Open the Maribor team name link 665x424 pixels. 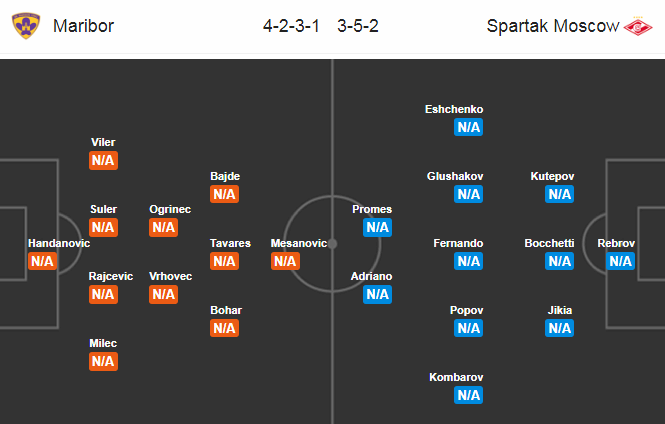point(84,26)
